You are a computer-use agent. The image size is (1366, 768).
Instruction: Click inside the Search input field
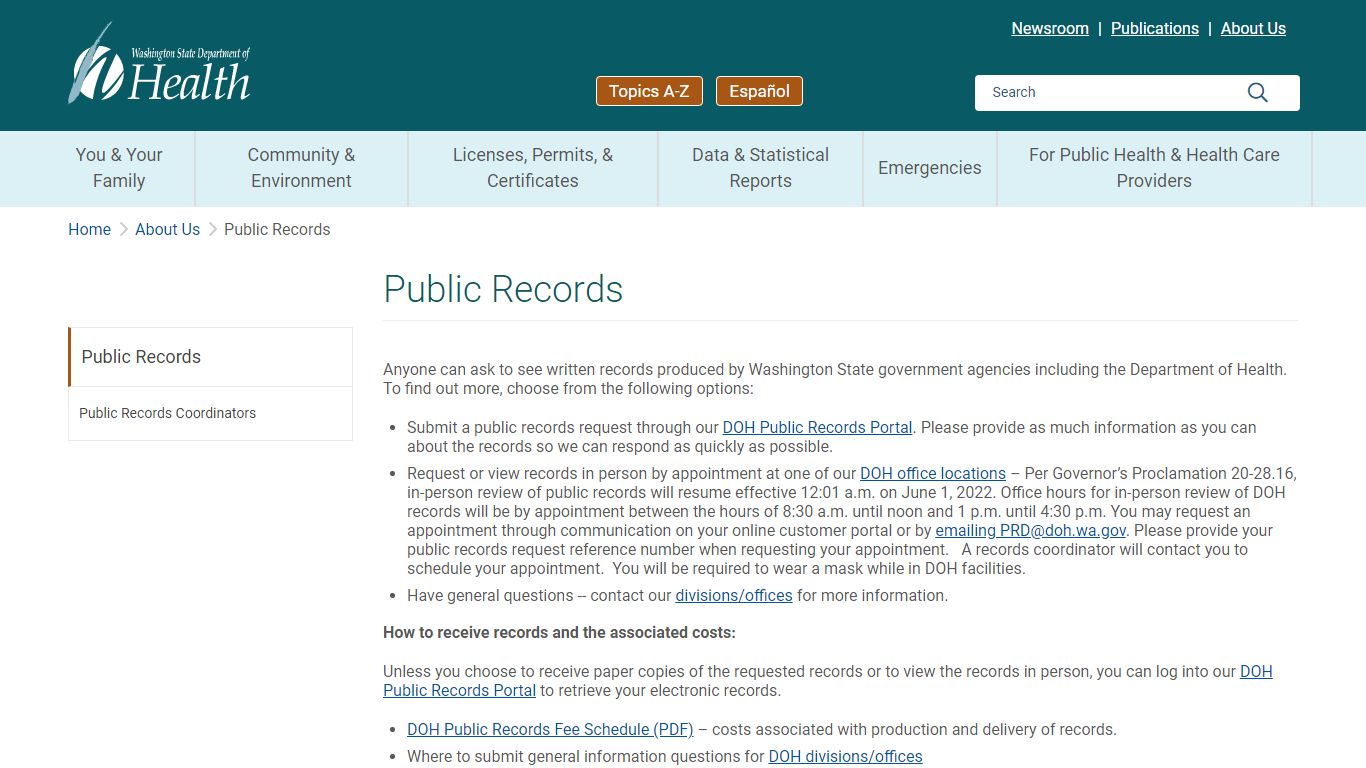point(1100,92)
